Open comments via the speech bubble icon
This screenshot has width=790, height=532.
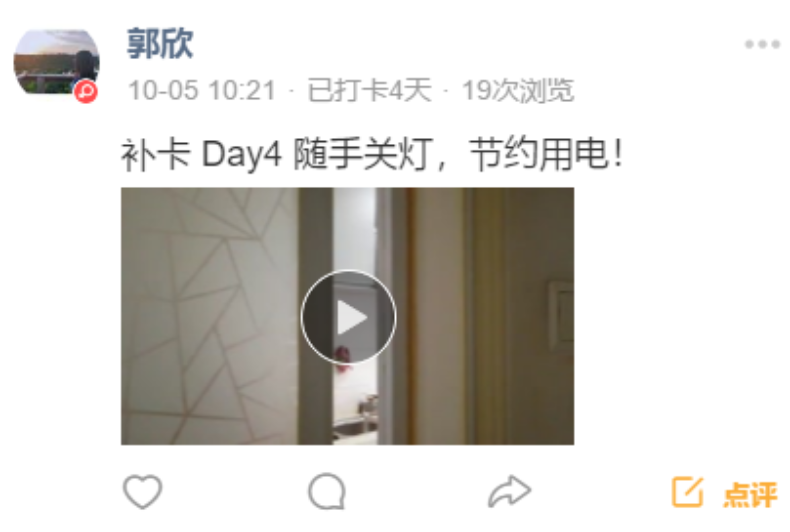(327, 491)
